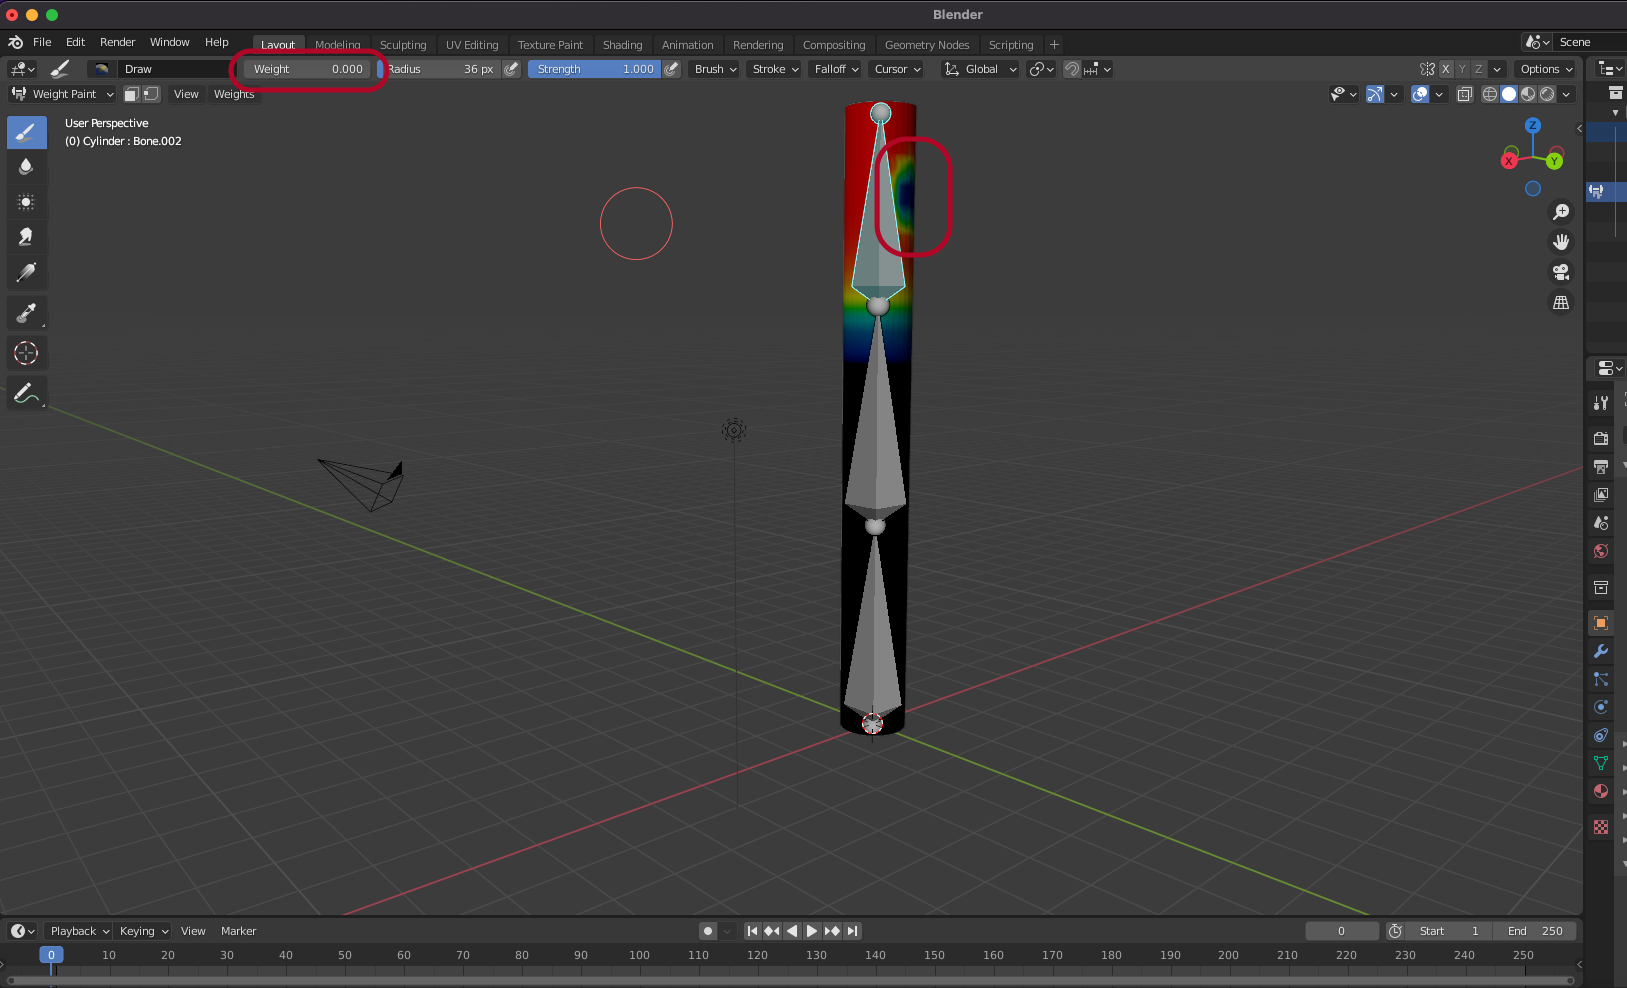Image resolution: width=1627 pixels, height=988 pixels.
Task: Click the zoom viewport magnifier icon
Action: (1560, 212)
